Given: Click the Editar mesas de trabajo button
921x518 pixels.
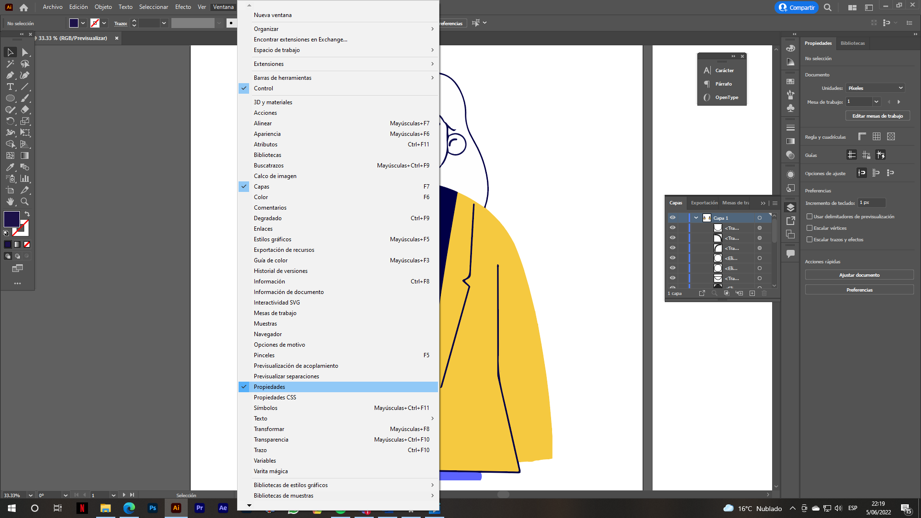Looking at the screenshot, I should click(877, 116).
